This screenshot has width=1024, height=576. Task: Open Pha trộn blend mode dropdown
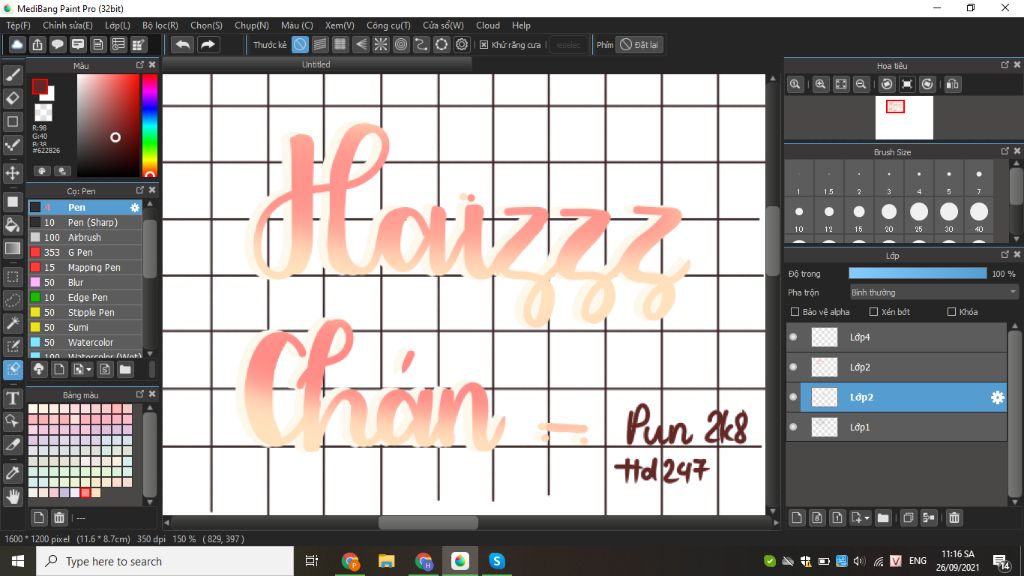pos(933,293)
